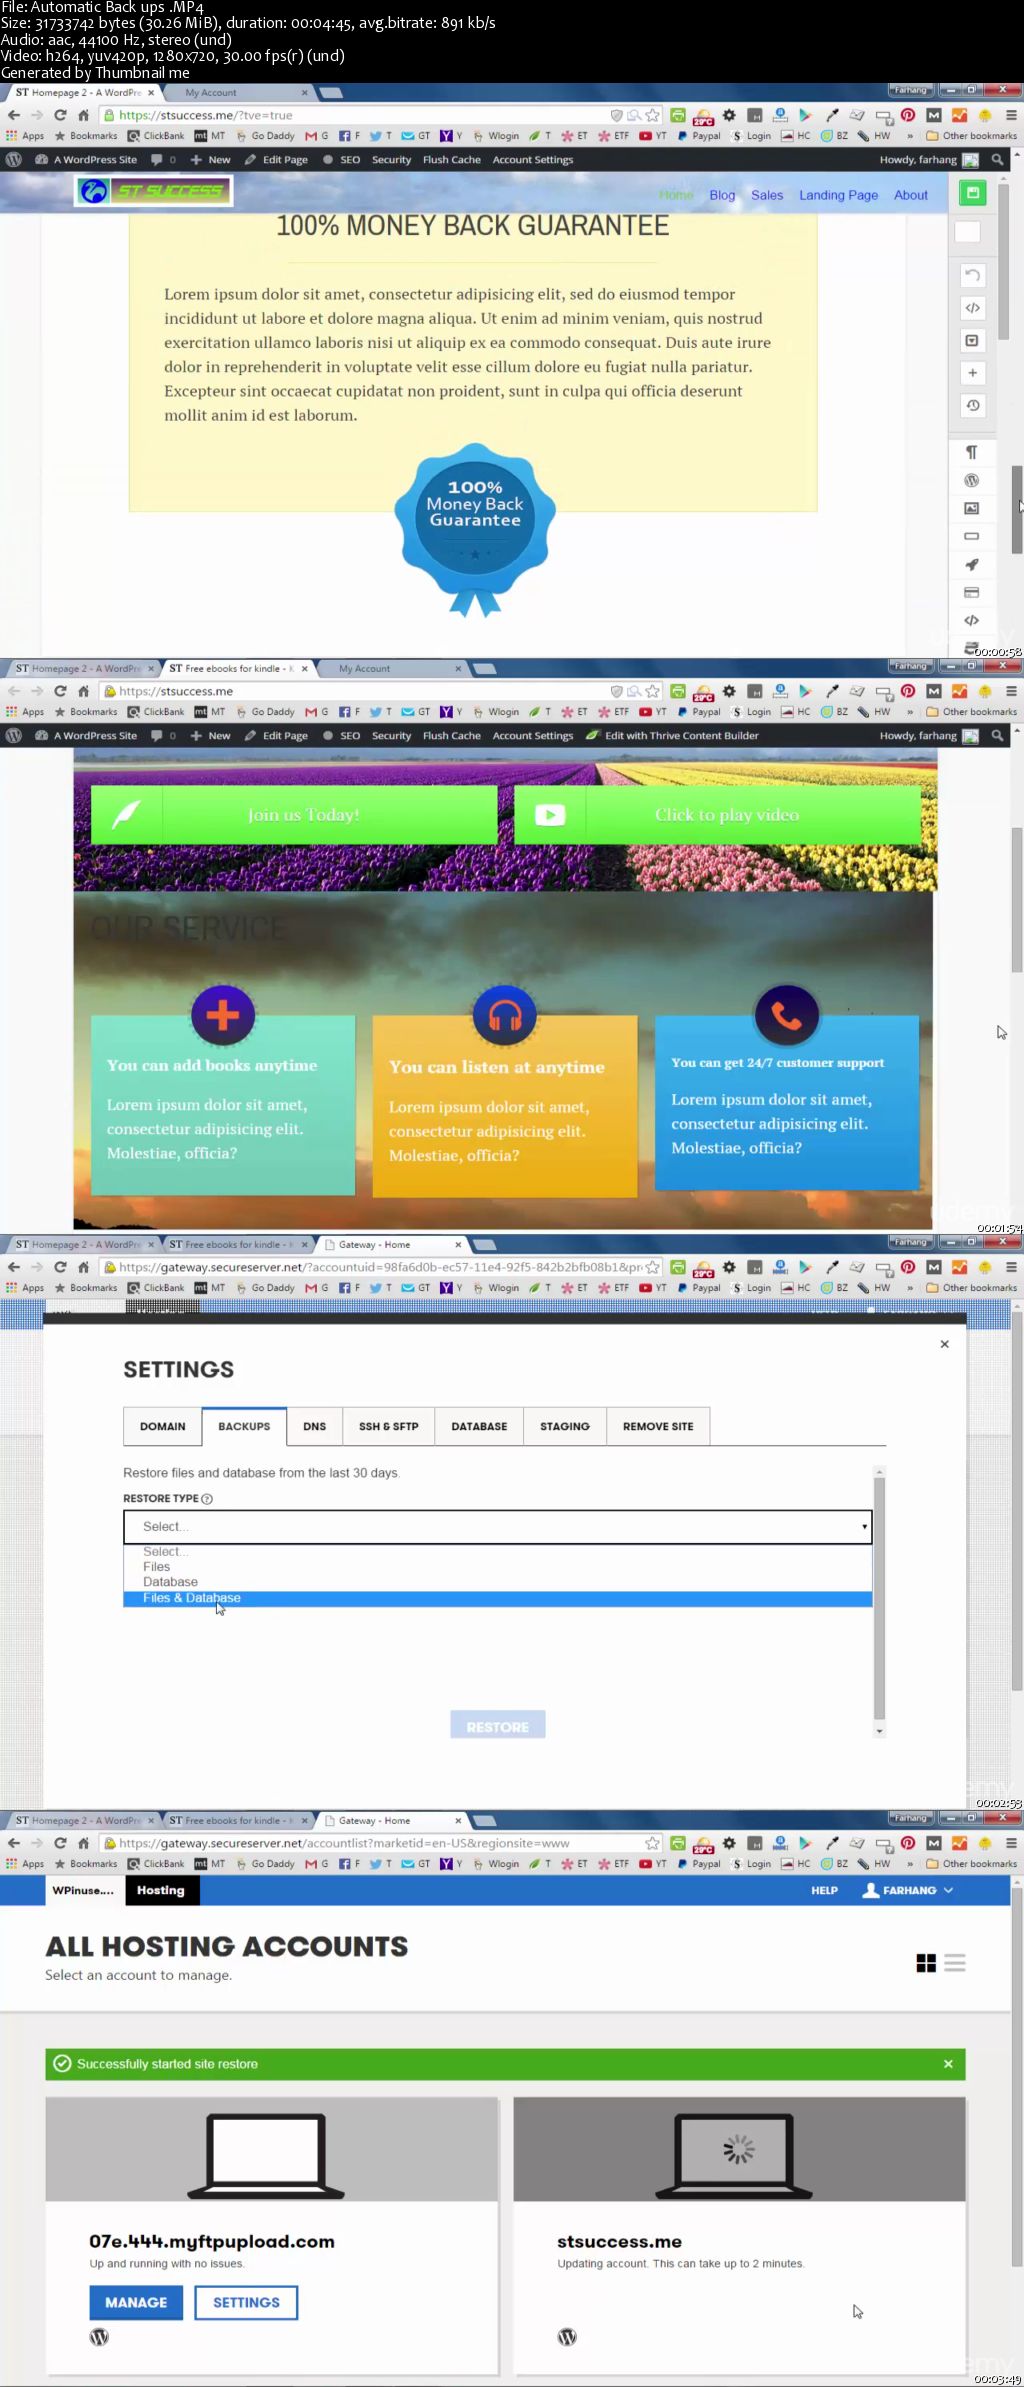The height and width of the screenshot is (2387, 1024).
Task: Select paragraph text element icon in Thrive sidebar
Action: tap(971, 452)
